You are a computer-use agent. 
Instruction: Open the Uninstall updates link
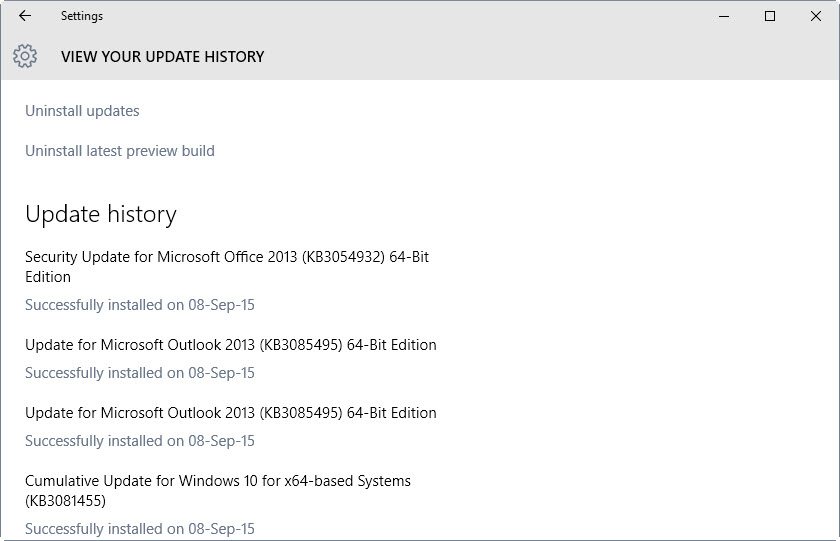click(x=82, y=111)
